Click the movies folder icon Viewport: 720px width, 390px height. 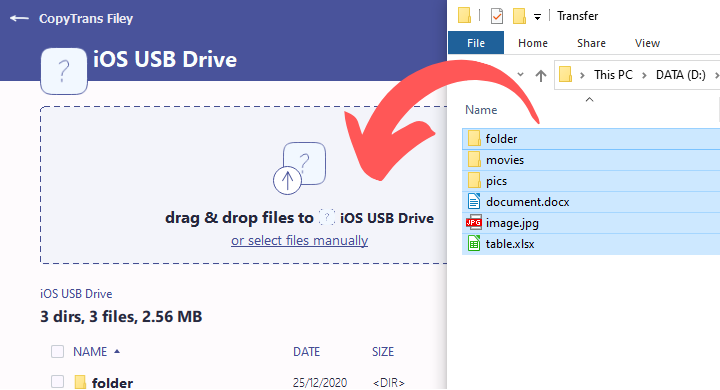point(474,159)
